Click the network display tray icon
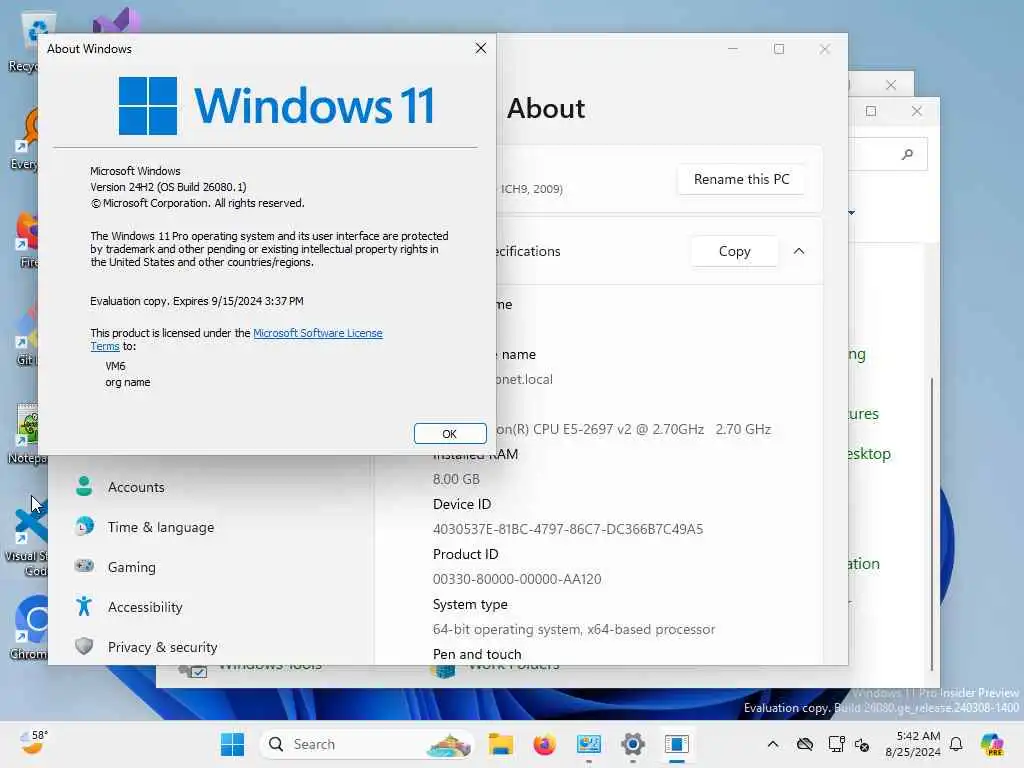This screenshot has width=1024, height=768. click(x=835, y=744)
